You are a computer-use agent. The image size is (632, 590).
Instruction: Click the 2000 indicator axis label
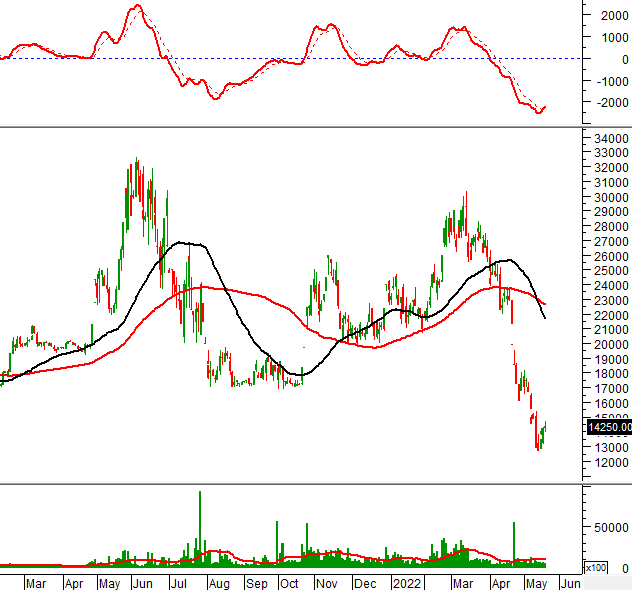click(609, 16)
